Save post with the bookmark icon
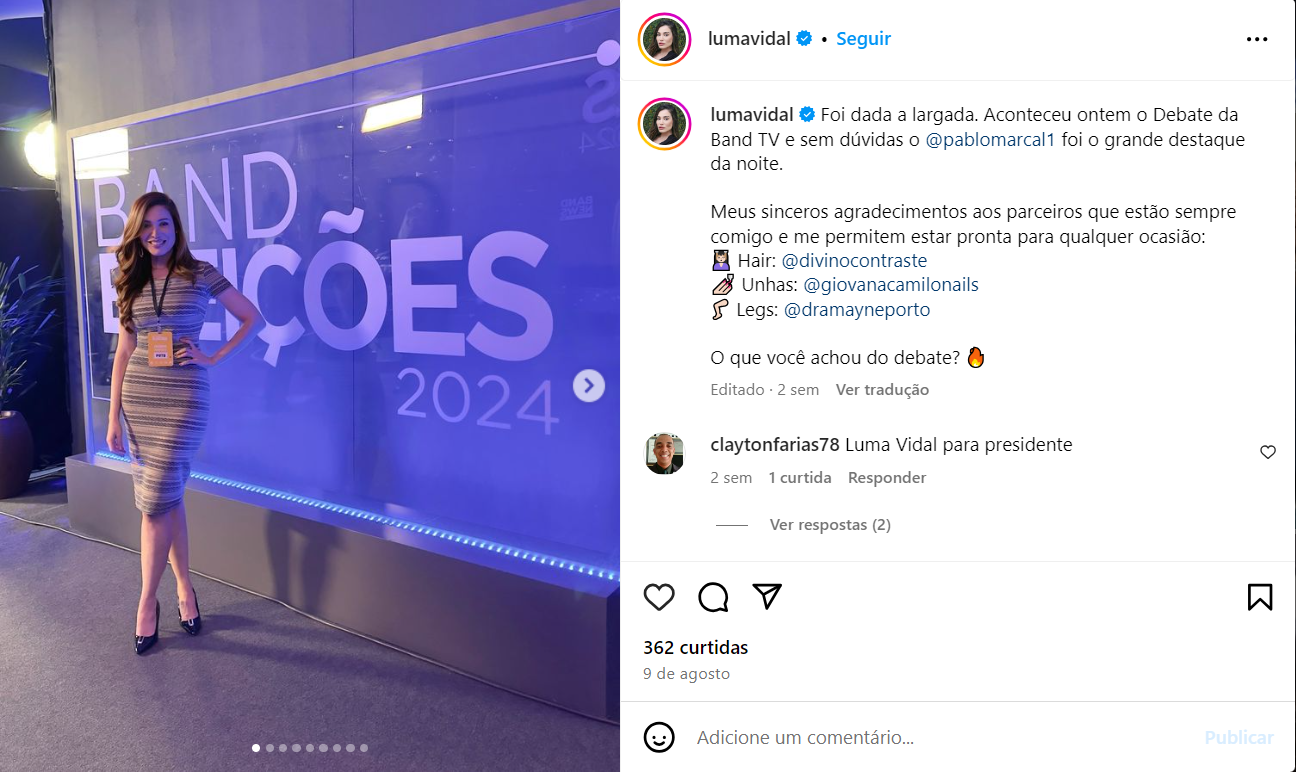1296x772 pixels. [1260, 597]
